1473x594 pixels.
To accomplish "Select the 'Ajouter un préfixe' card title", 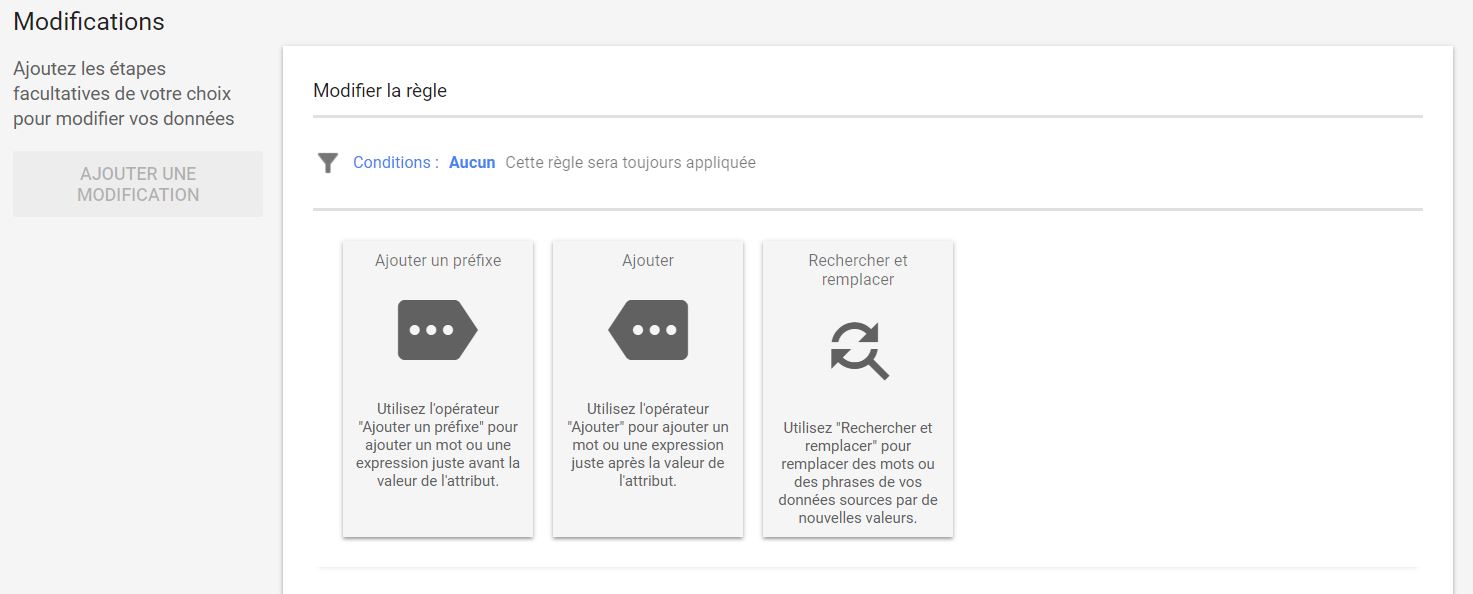I will [x=438, y=260].
